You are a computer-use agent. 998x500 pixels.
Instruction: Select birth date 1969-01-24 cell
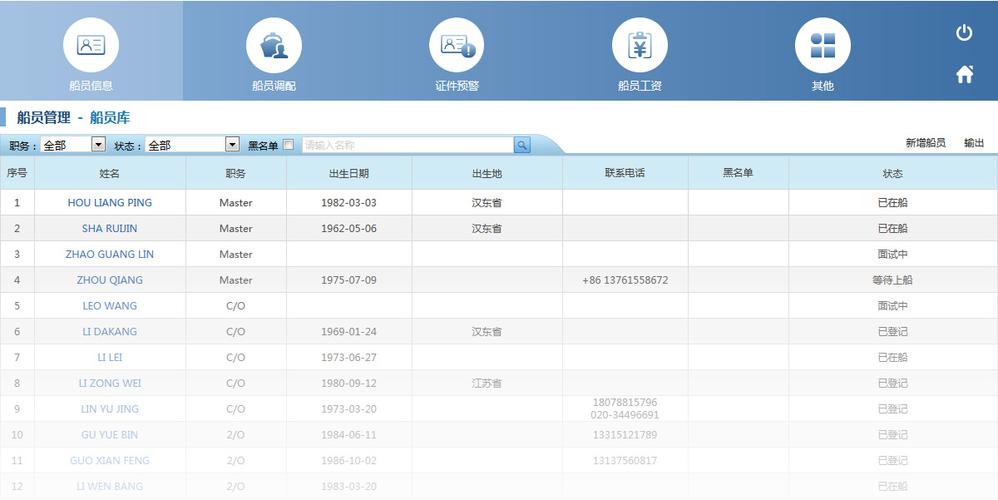pos(349,331)
